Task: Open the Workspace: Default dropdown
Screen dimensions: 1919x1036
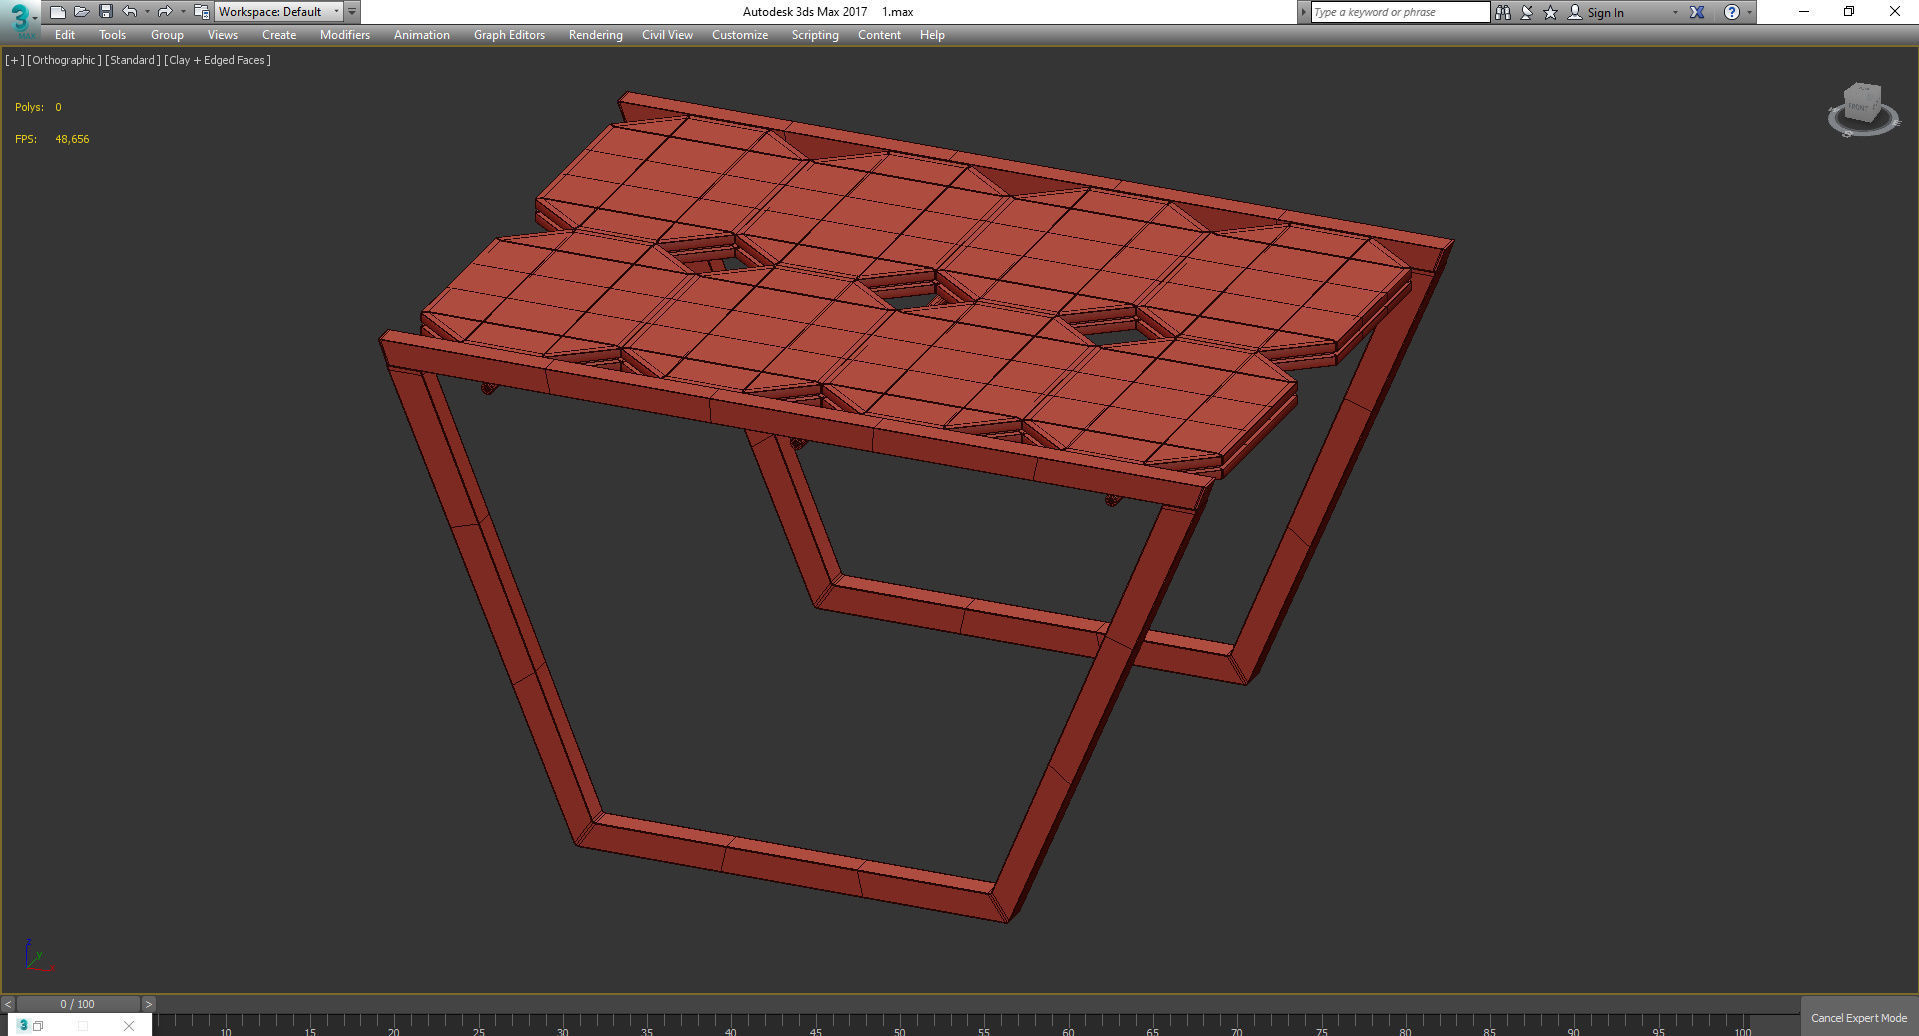Action: click(x=279, y=12)
